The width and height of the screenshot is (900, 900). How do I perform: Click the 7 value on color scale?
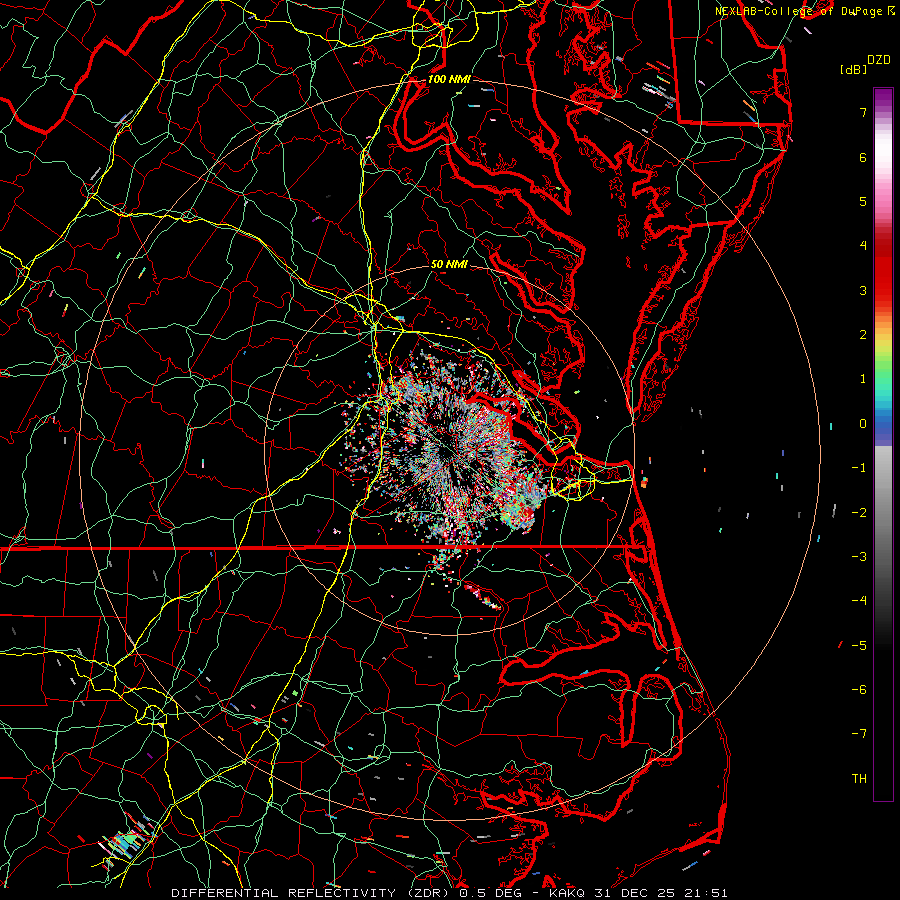(x=863, y=112)
